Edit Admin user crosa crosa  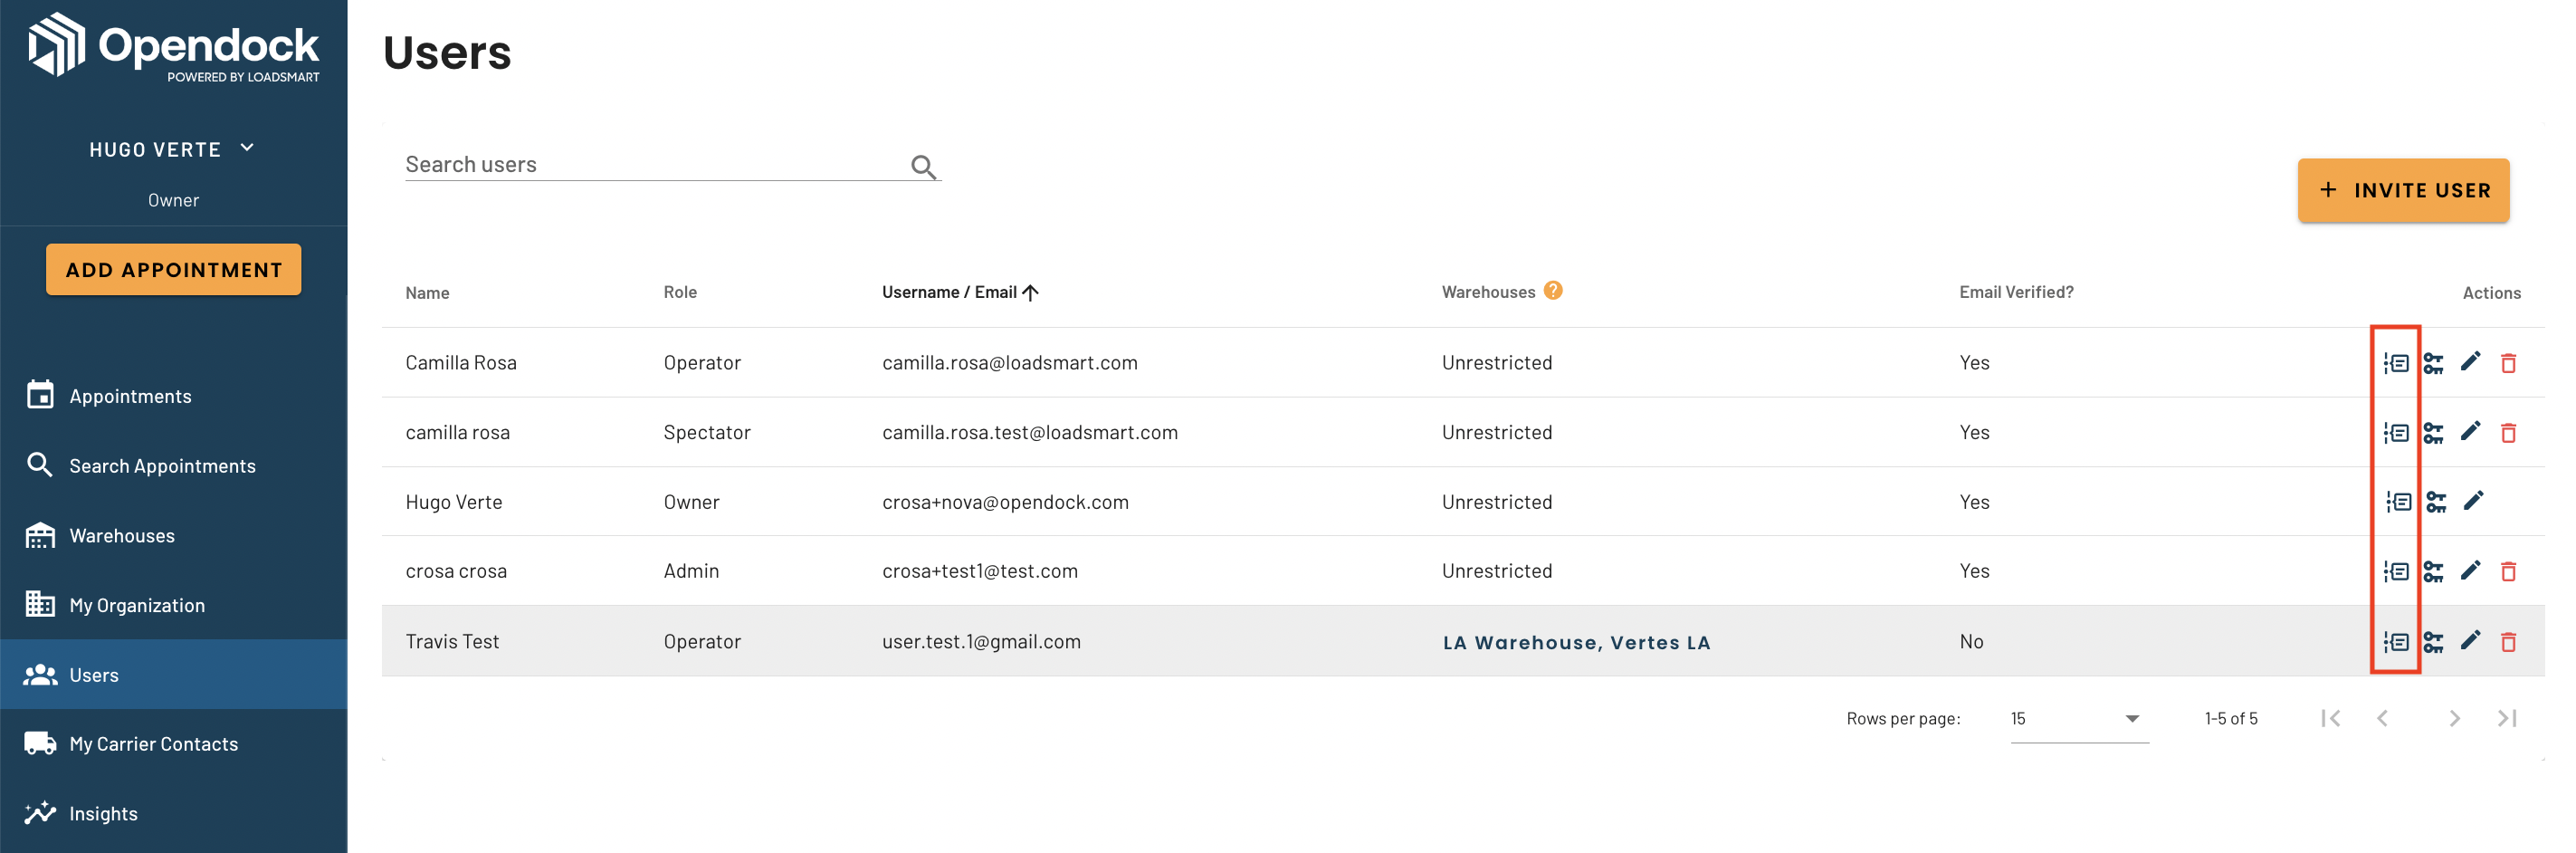pos(2470,569)
